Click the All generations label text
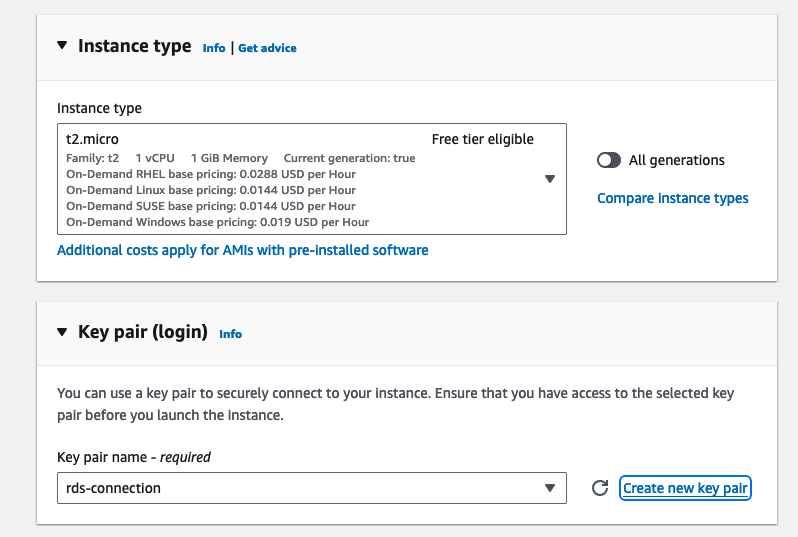Viewport: 798px width, 537px height. pos(676,160)
